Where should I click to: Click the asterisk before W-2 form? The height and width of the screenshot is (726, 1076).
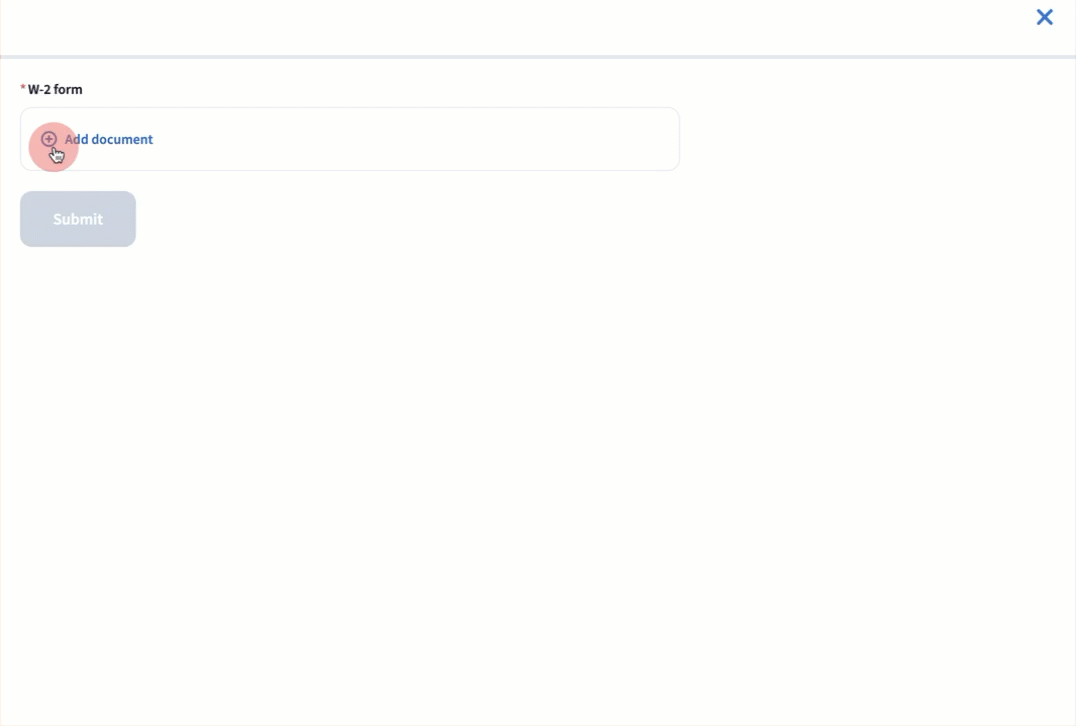[x=23, y=89]
